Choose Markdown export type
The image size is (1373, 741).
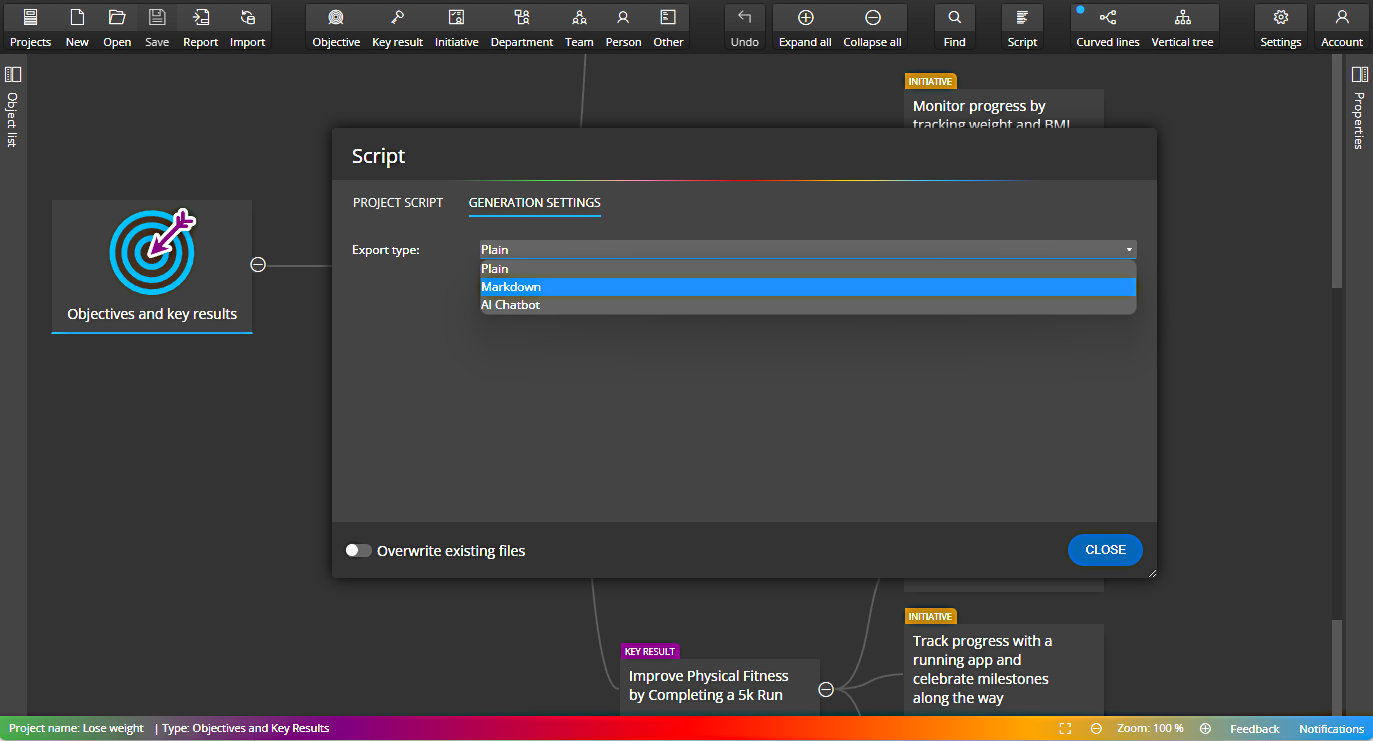click(808, 287)
